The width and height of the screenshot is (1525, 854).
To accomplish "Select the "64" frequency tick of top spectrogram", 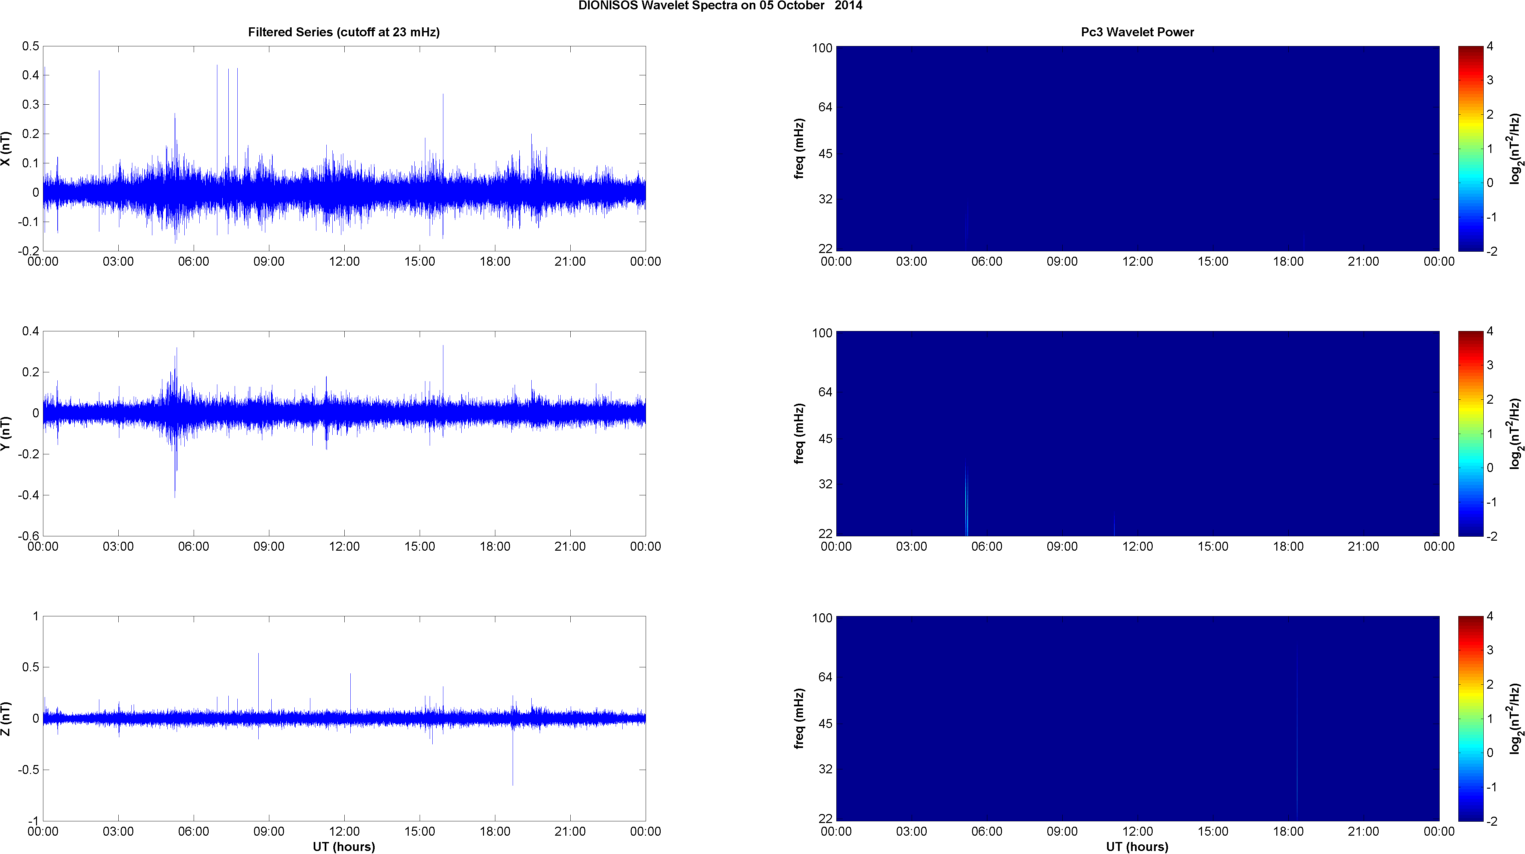I will (825, 107).
